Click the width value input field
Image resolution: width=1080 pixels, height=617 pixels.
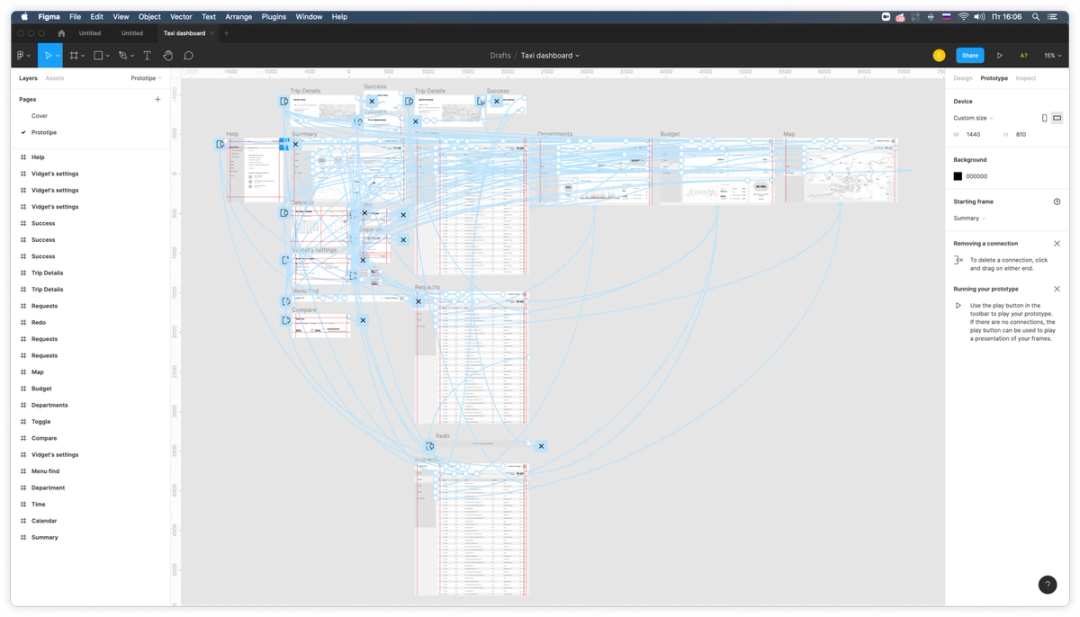coord(975,133)
